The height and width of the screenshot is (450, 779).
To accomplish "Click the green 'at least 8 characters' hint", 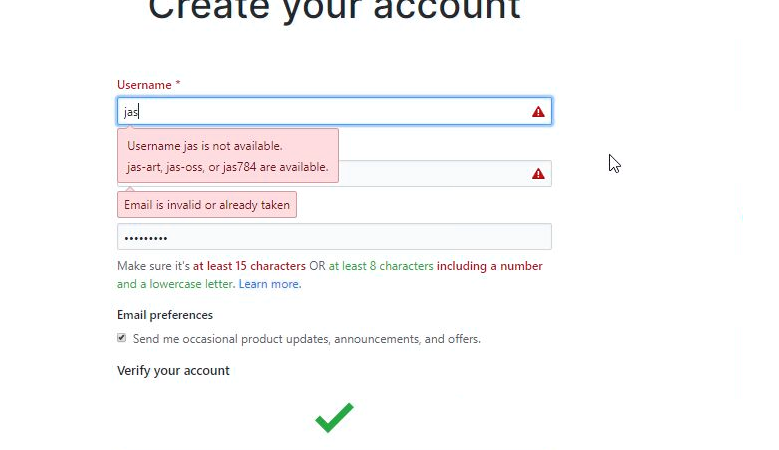I will click(381, 266).
